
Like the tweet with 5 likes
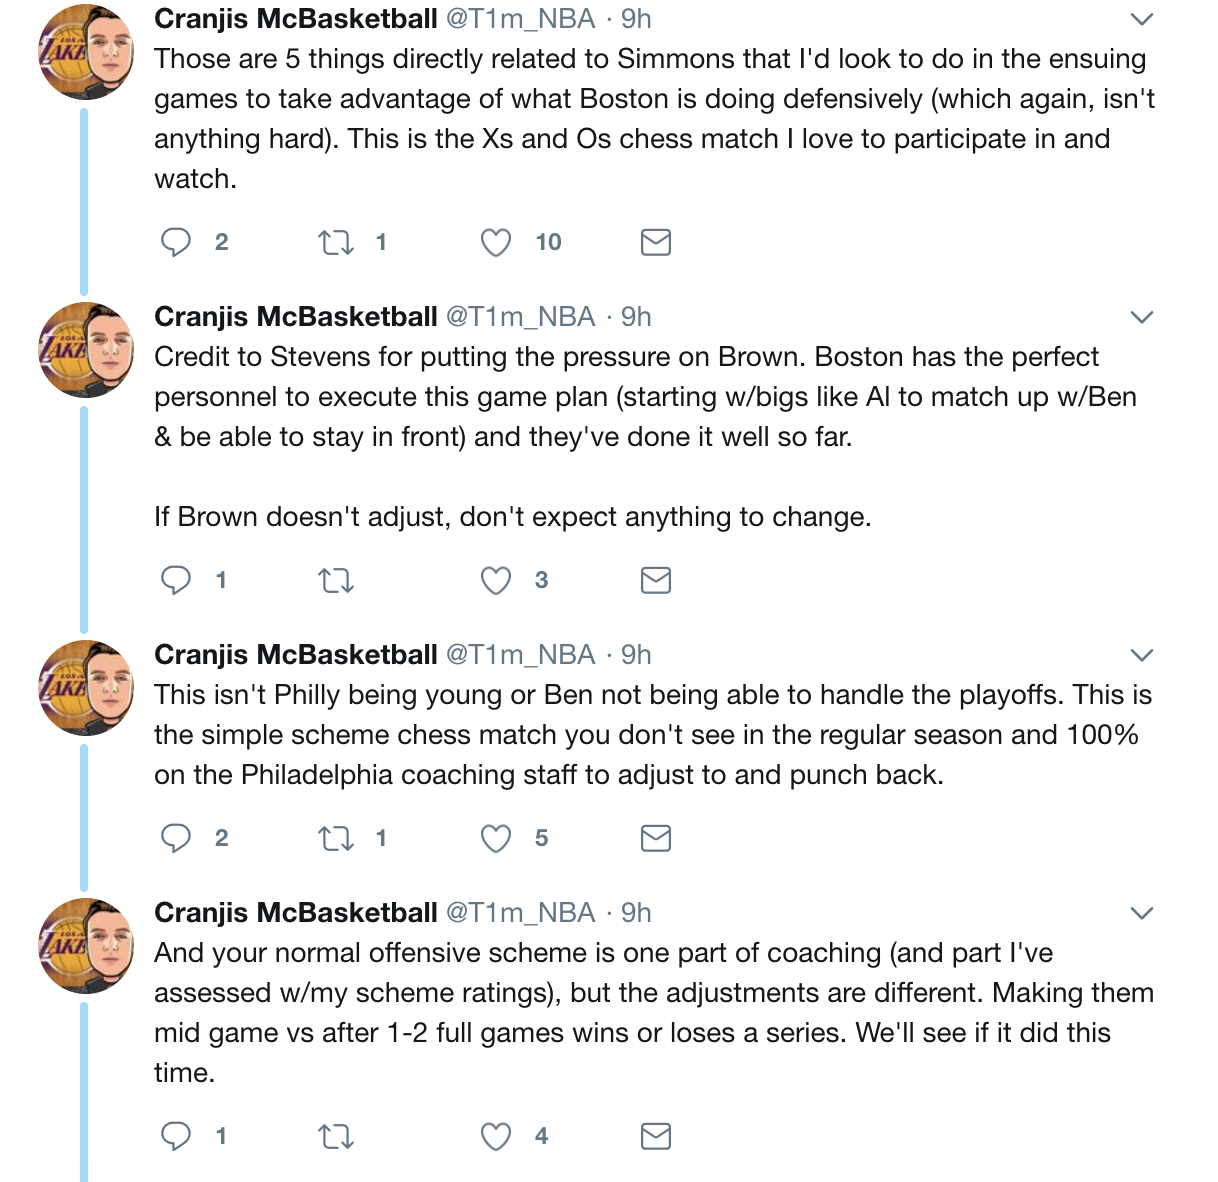pos(496,838)
